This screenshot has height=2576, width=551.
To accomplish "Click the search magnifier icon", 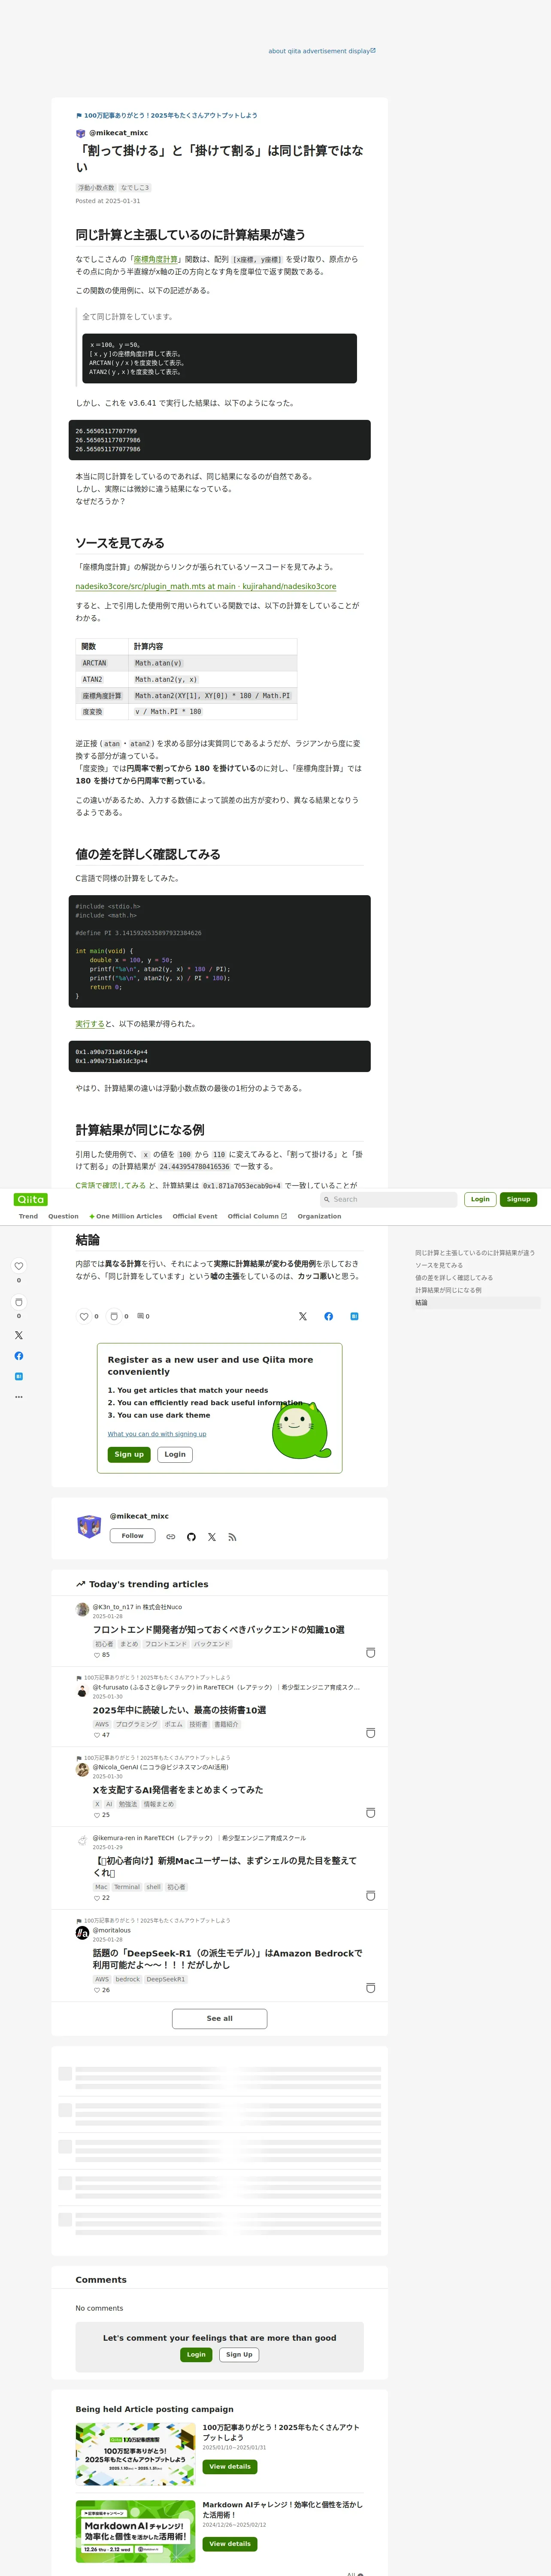I will (326, 1199).
